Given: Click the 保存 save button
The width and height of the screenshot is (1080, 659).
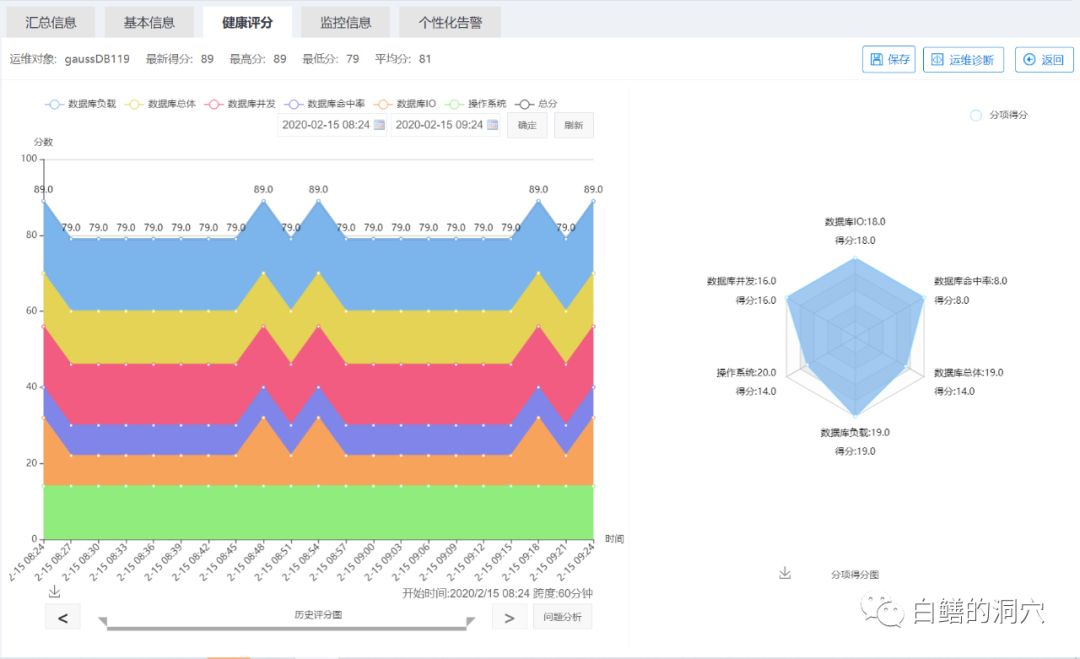Looking at the screenshot, I should coord(889,59).
